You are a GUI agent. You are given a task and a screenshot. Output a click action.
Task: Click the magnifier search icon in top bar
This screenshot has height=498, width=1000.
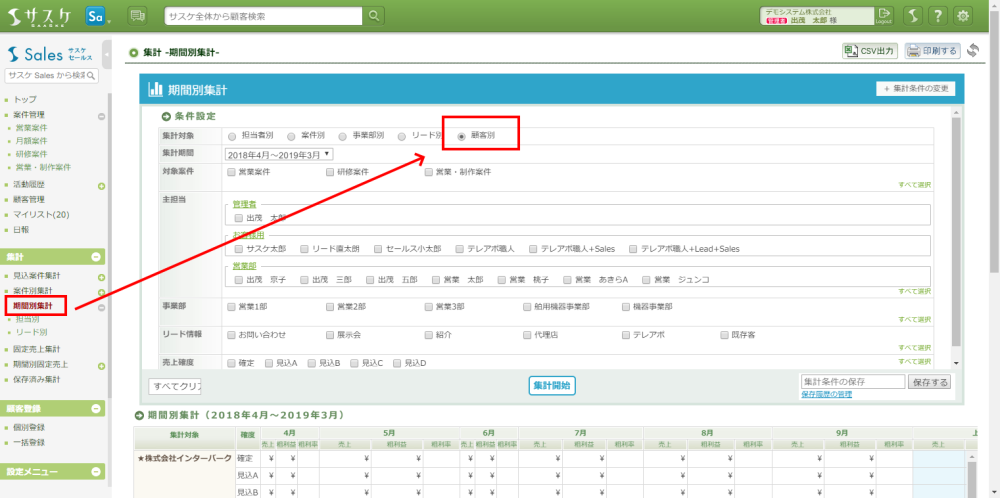[x=374, y=16]
